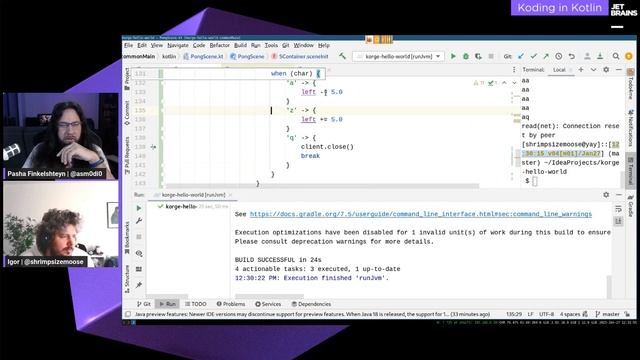Open the Git menu in menu bar
This screenshot has height=360, width=640.
(x=285, y=45)
